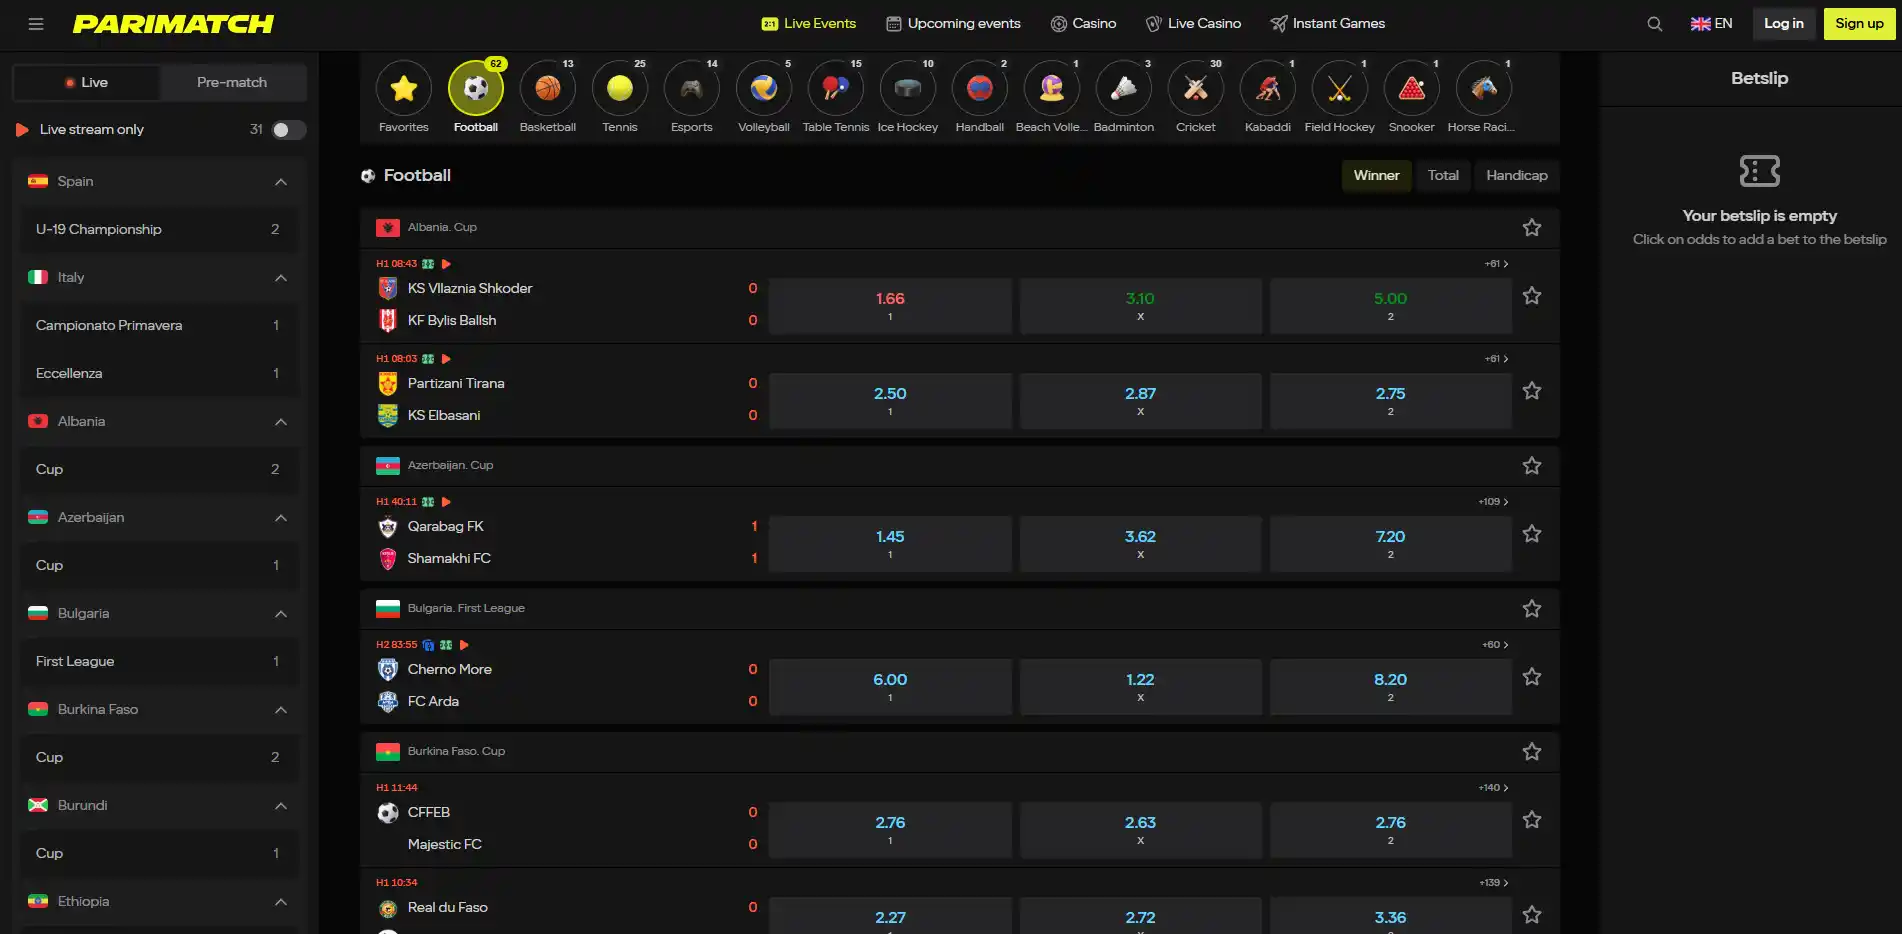Favorite the Bulgaria First League star

point(1531,609)
